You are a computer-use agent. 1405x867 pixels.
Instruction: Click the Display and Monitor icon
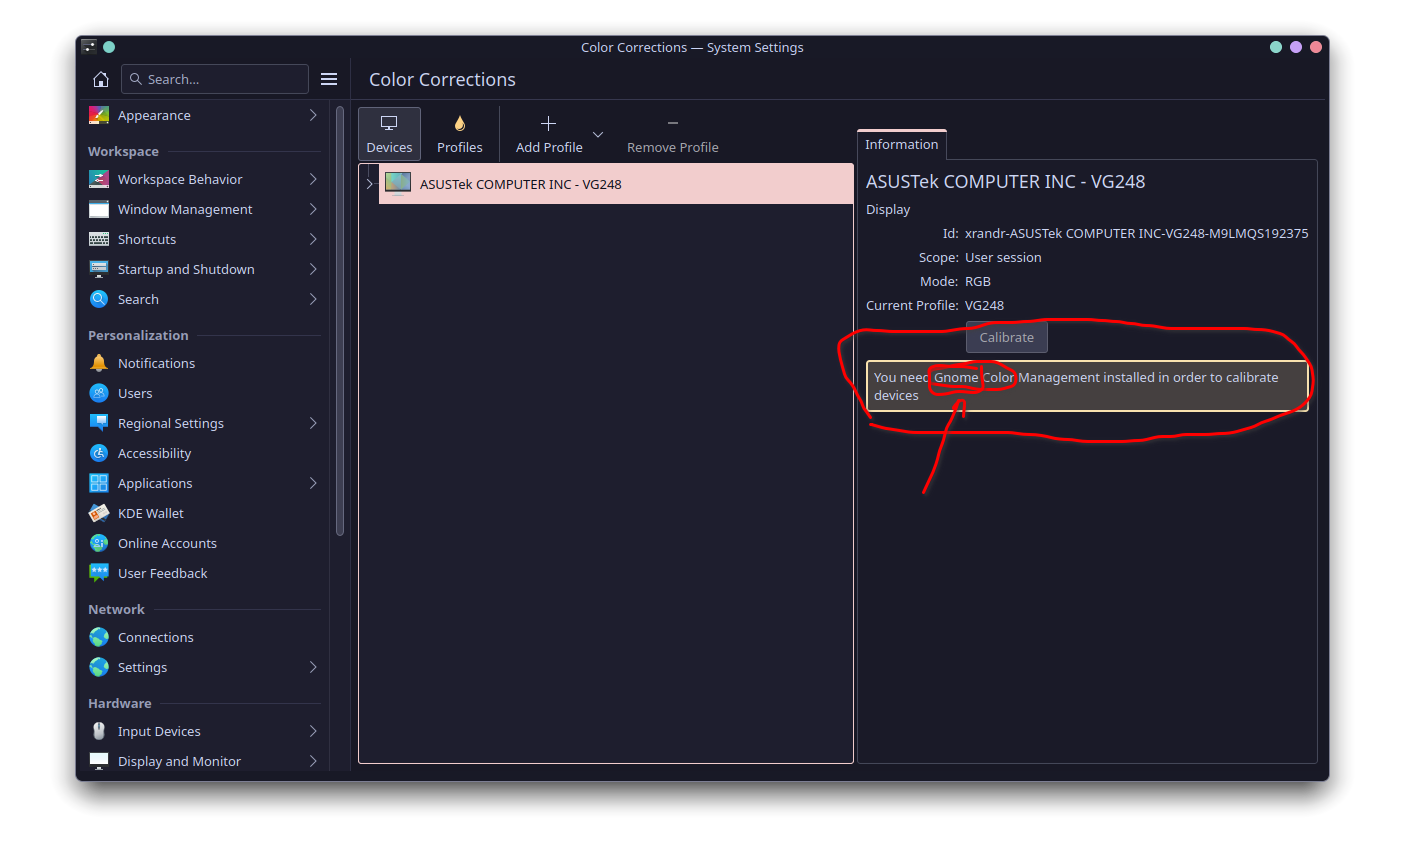coord(99,761)
